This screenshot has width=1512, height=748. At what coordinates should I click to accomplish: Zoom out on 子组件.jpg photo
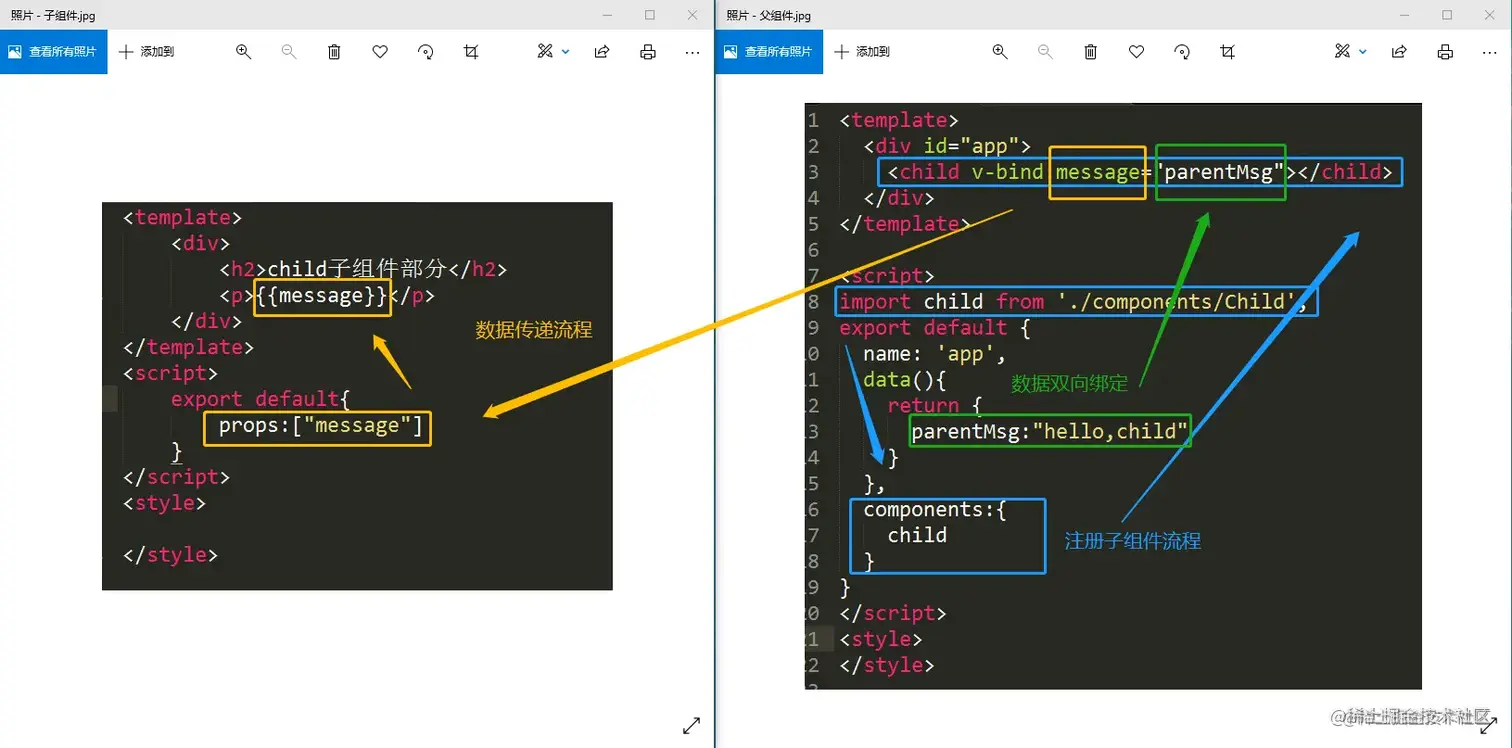[x=289, y=52]
